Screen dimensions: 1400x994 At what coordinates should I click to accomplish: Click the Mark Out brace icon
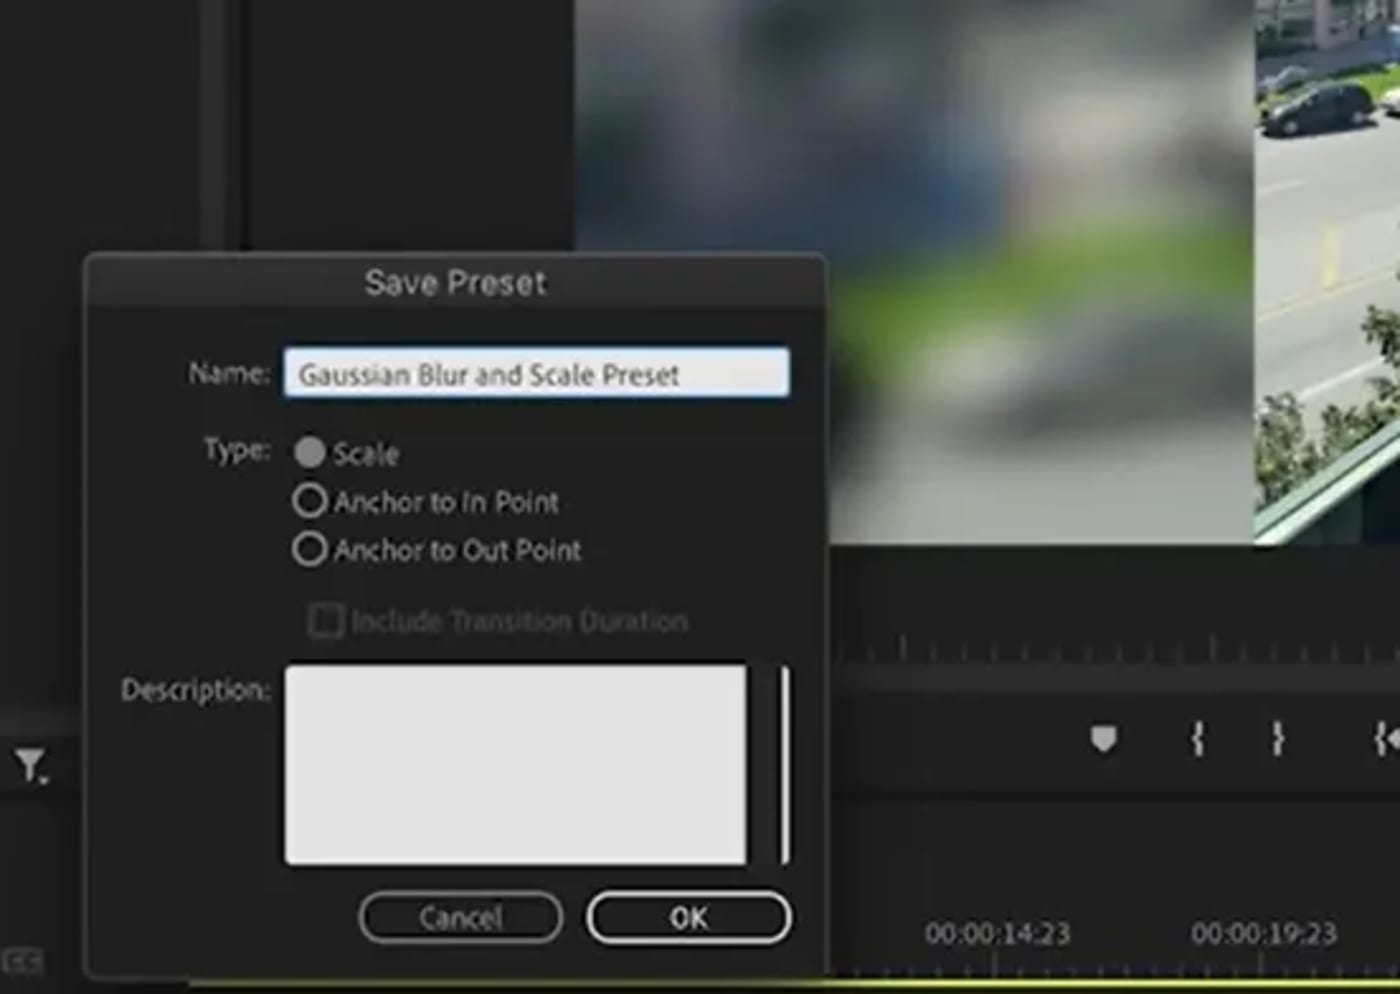click(x=1277, y=739)
